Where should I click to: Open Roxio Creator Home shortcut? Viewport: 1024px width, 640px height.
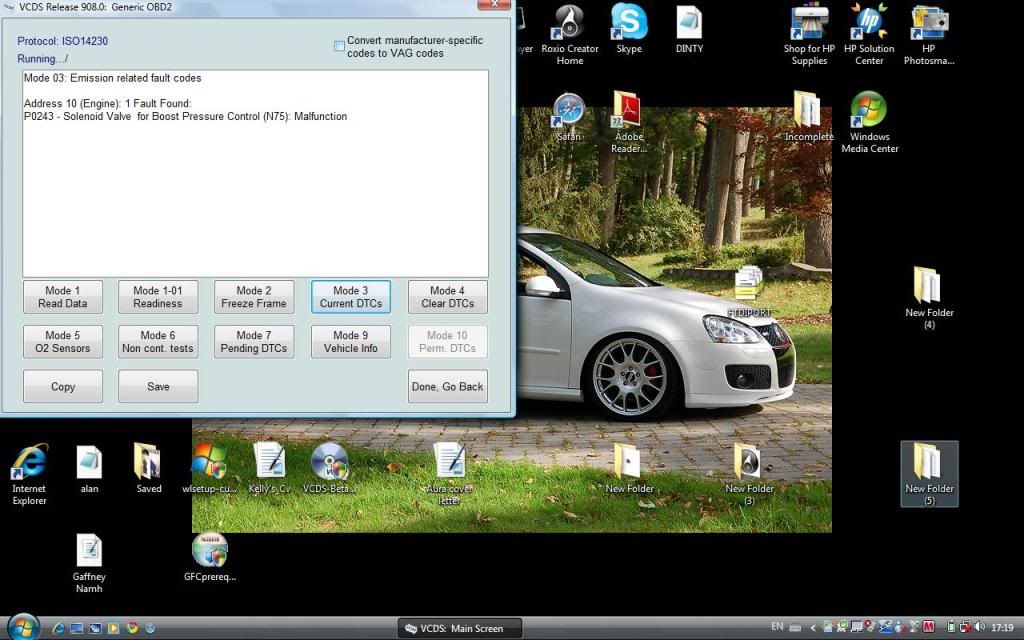(569, 34)
